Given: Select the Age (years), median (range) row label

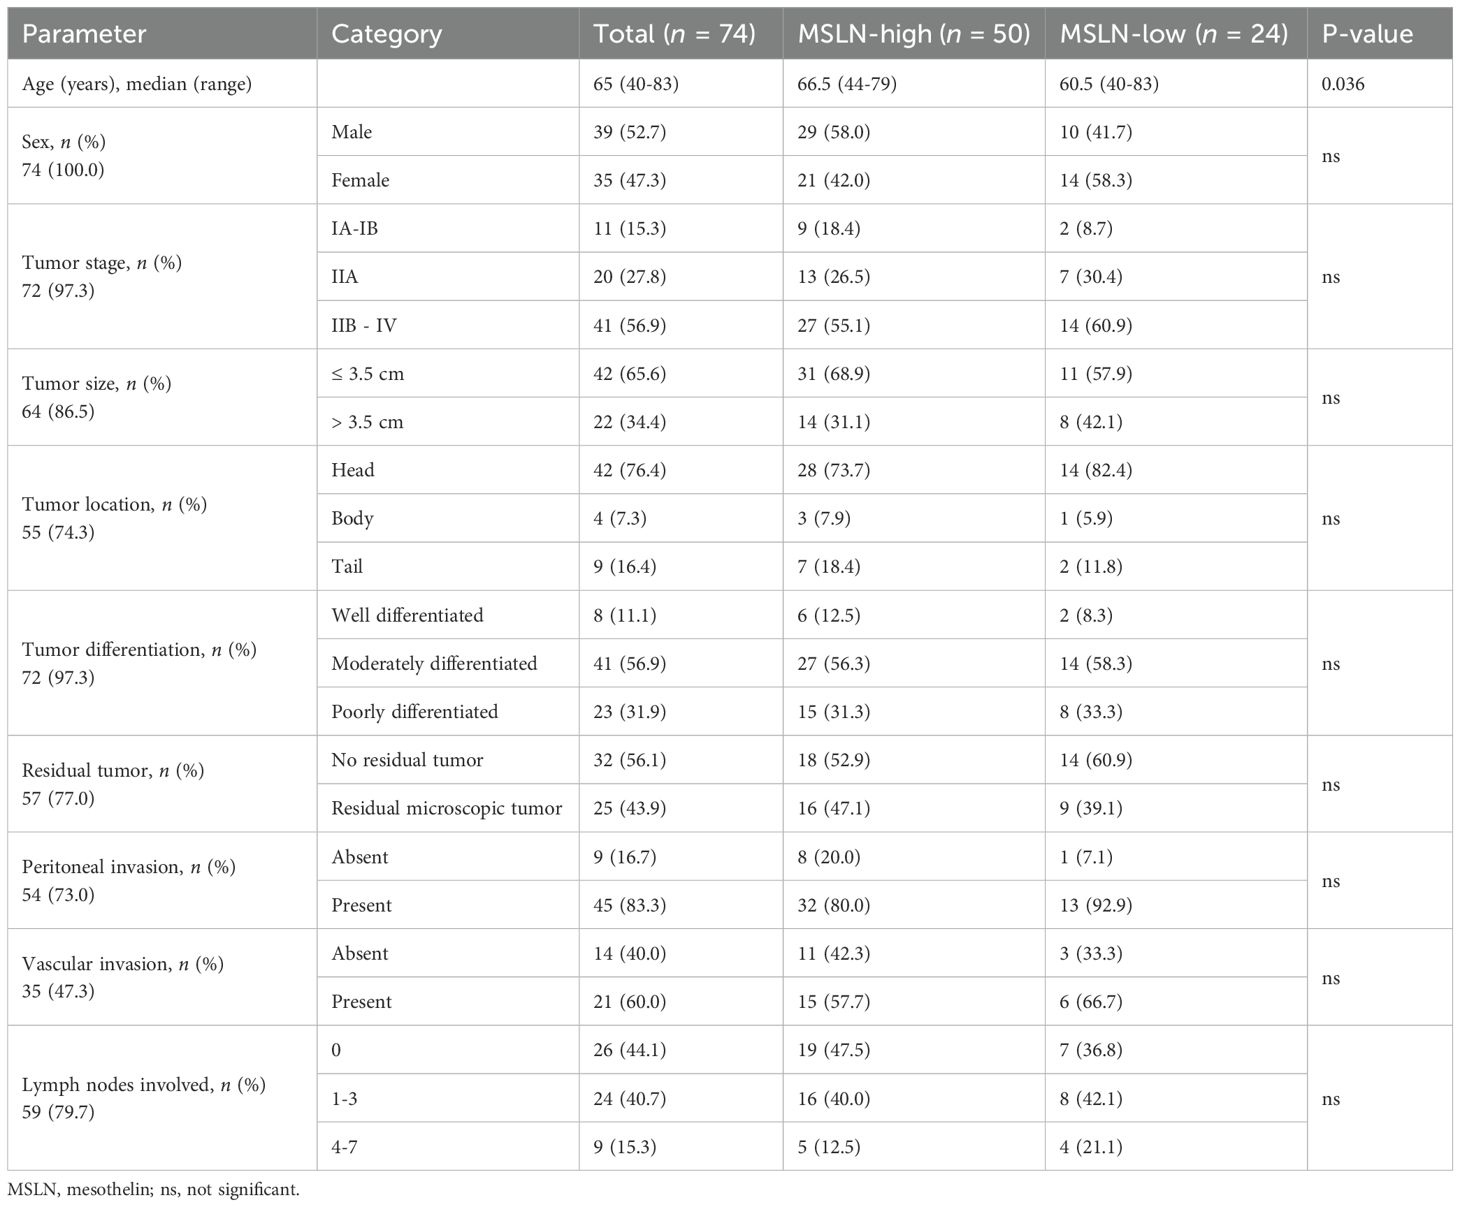Looking at the screenshot, I should click(137, 84).
